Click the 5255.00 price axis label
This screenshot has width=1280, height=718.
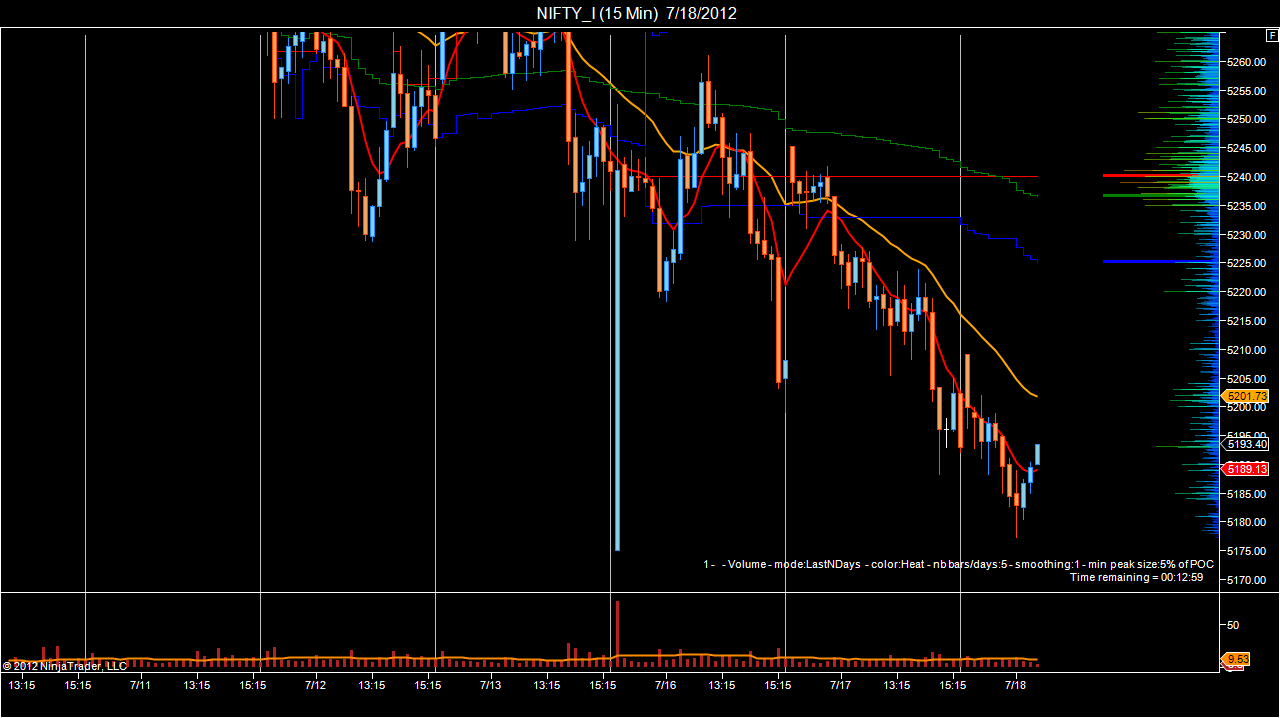click(x=1246, y=91)
